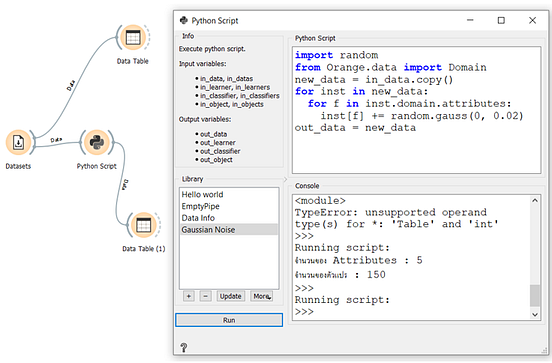Click the 'import random' code line
This screenshot has height=363, width=552.
(337, 55)
